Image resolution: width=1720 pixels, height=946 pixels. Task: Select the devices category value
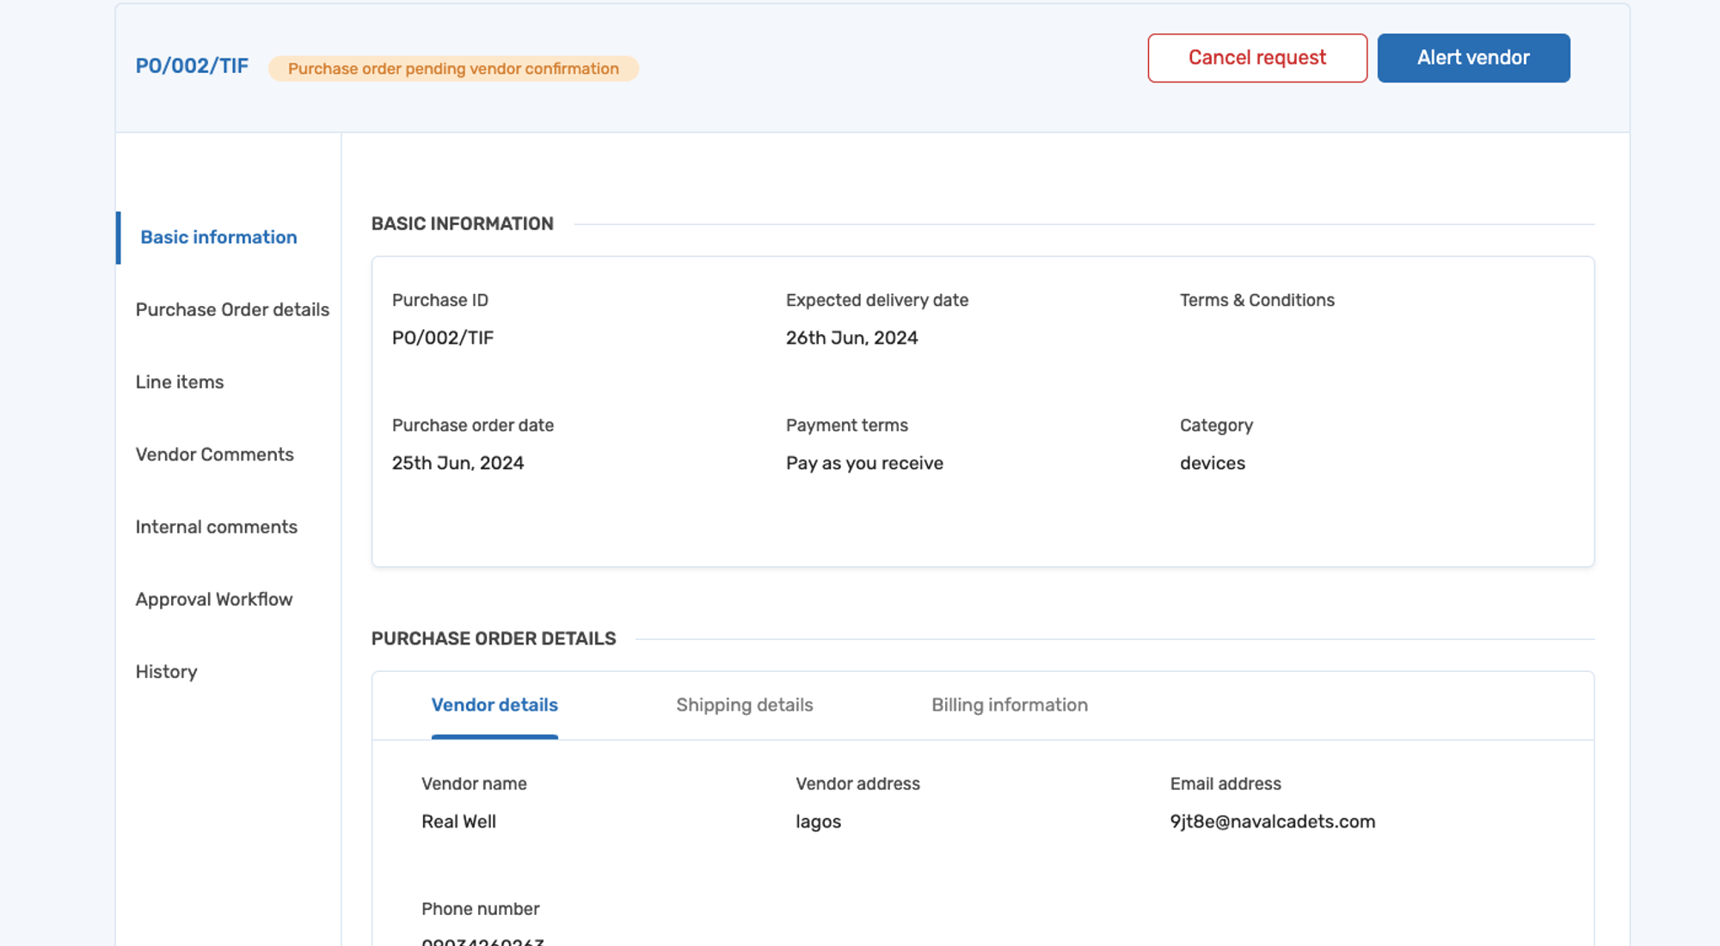coord(1212,463)
